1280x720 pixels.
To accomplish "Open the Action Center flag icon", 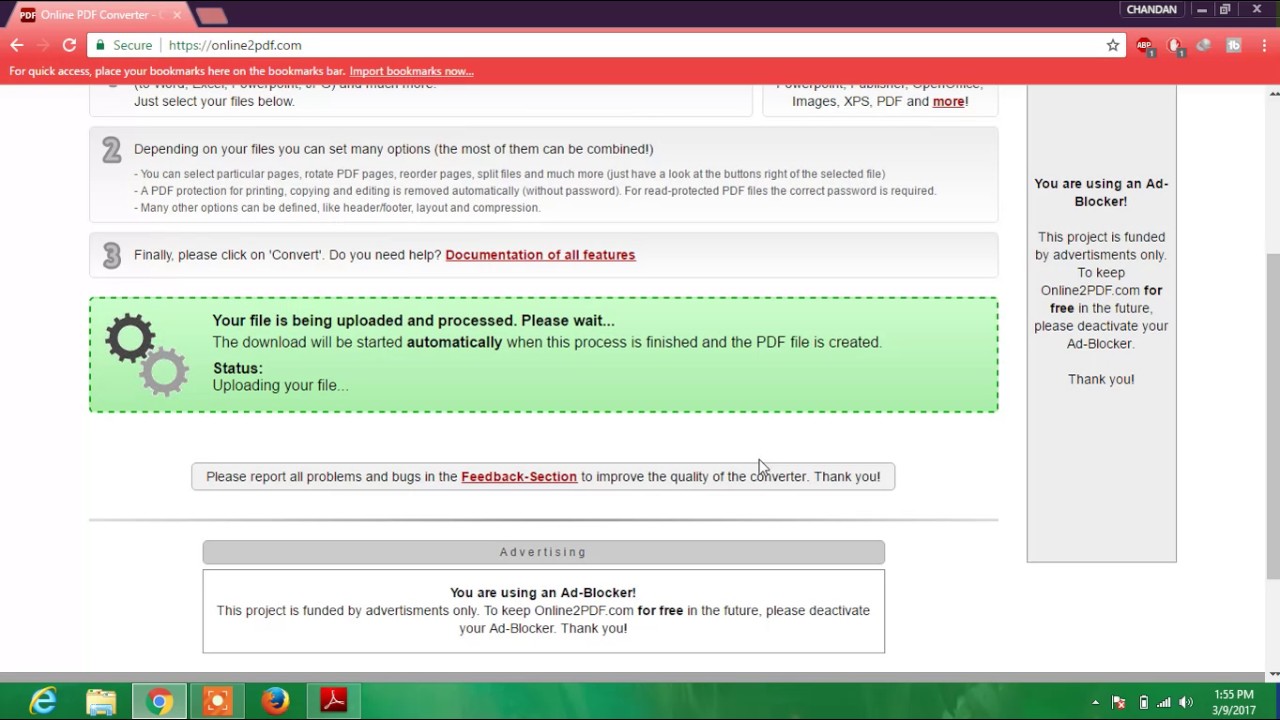I will (x=1119, y=702).
